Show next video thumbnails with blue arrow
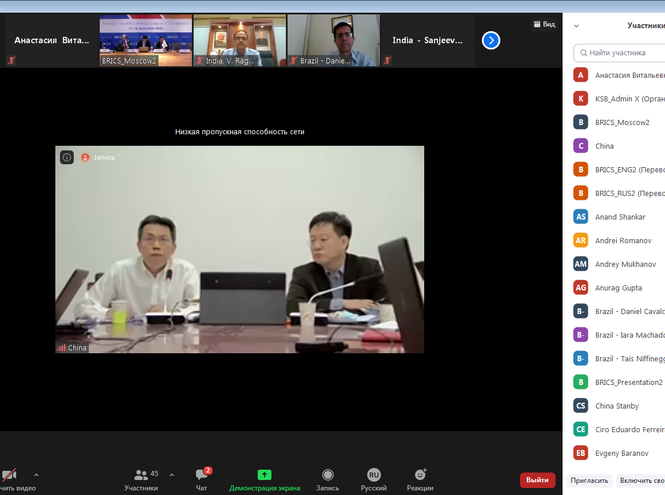The width and height of the screenshot is (665, 495). [x=491, y=40]
